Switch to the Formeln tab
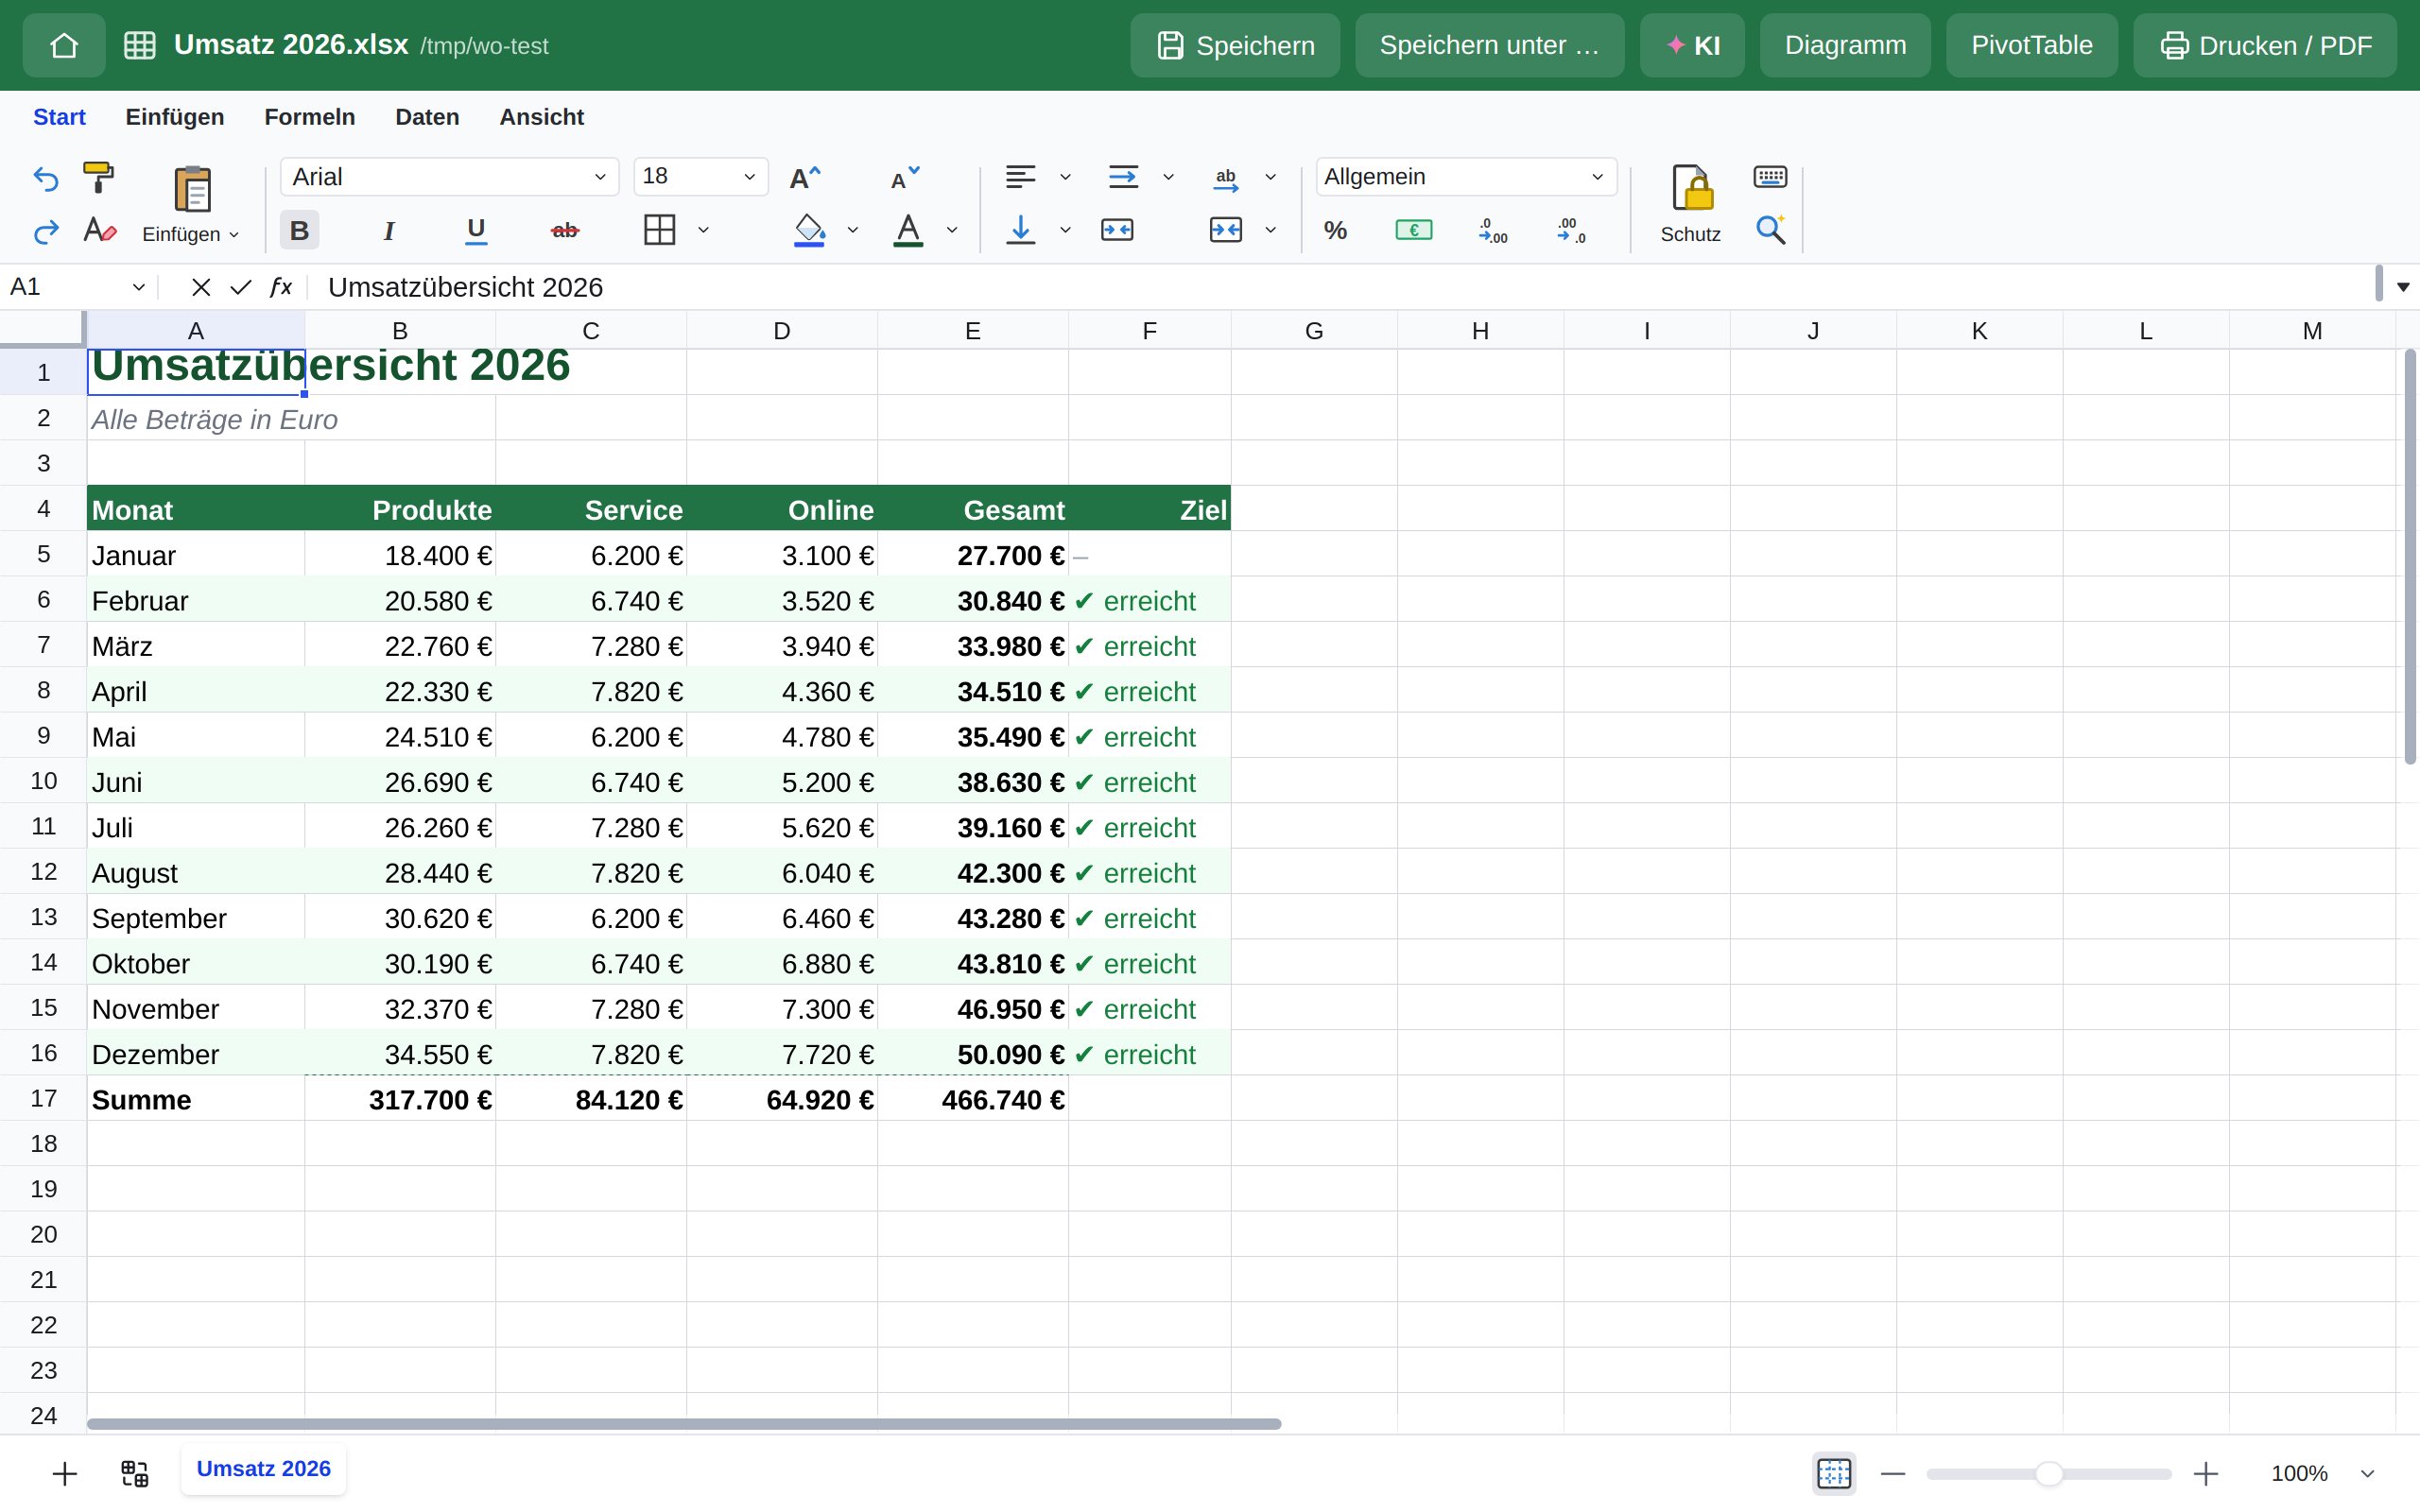Image resolution: width=2420 pixels, height=1512 pixels. pos(310,117)
